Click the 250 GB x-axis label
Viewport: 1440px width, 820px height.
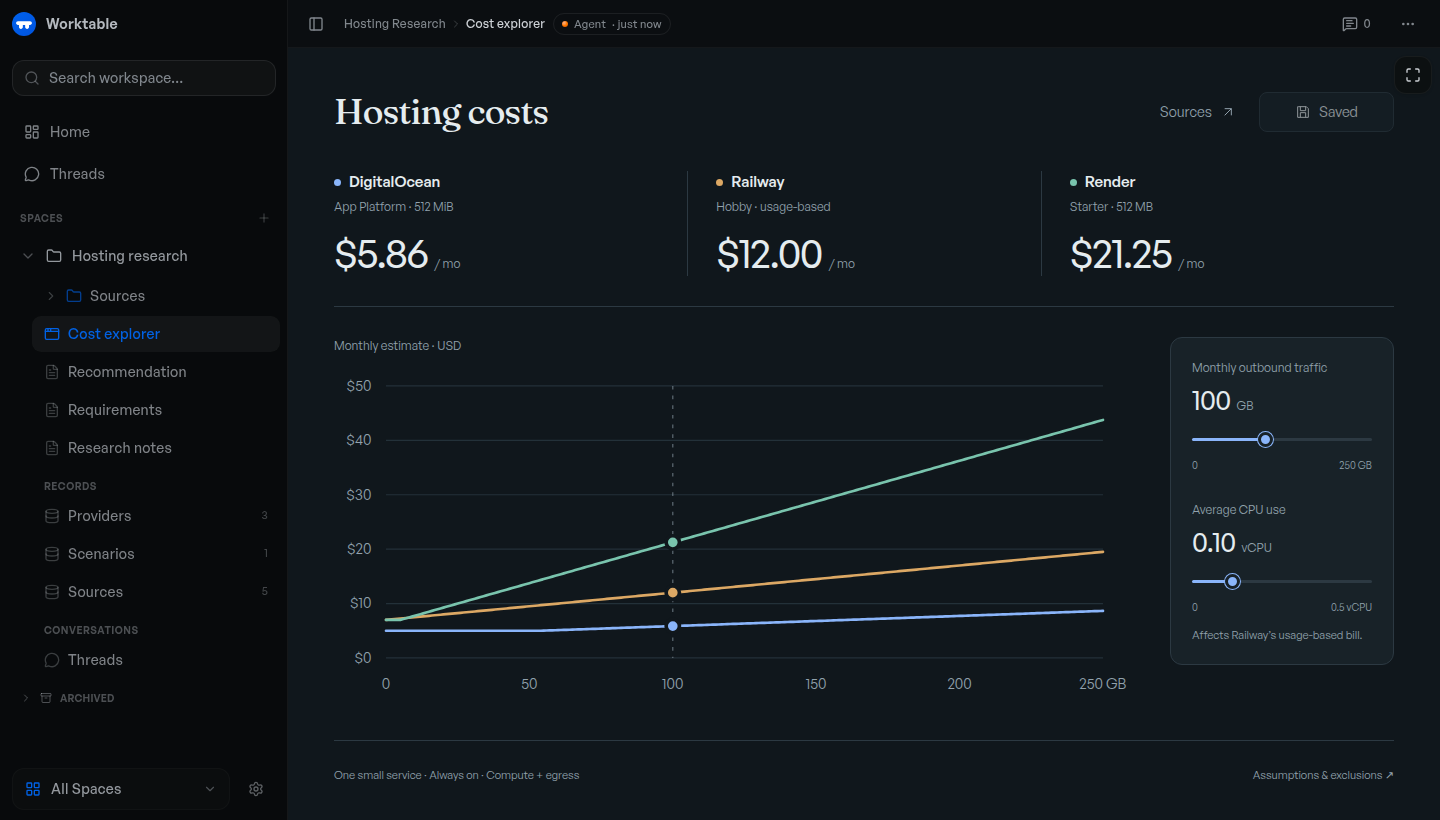(1102, 684)
